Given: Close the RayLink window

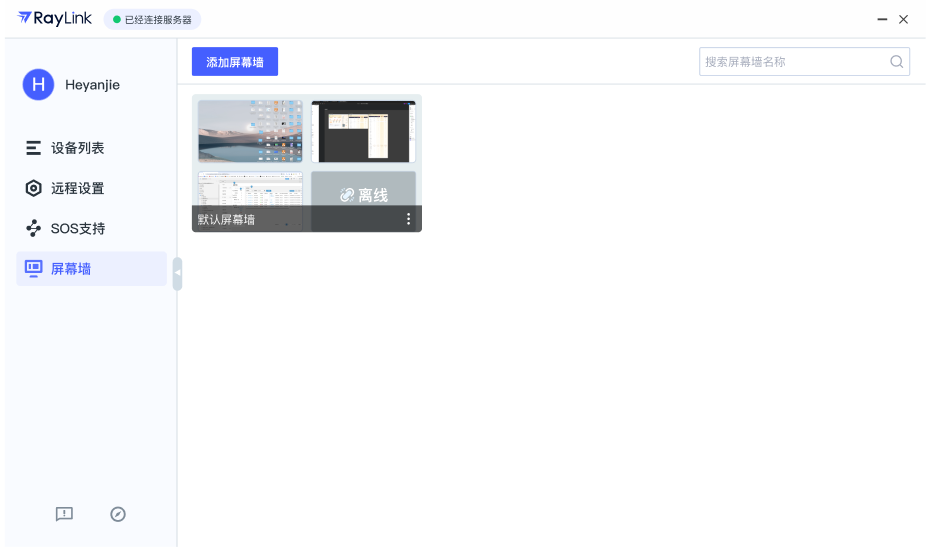Looking at the screenshot, I should [904, 20].
